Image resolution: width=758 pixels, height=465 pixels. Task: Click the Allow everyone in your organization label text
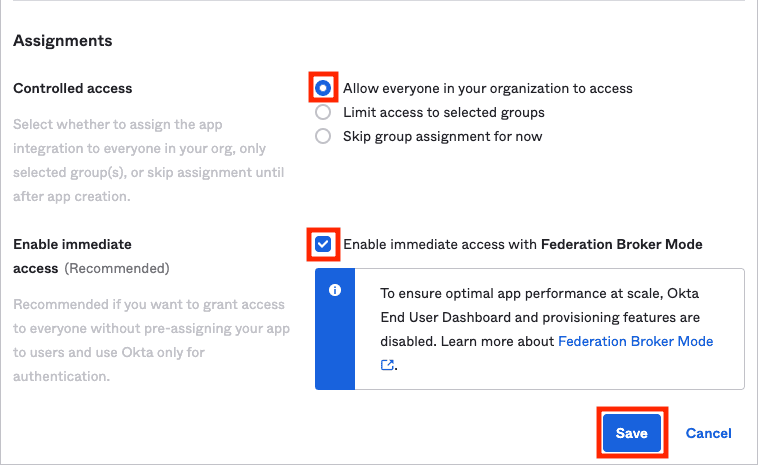click(488, 88)
